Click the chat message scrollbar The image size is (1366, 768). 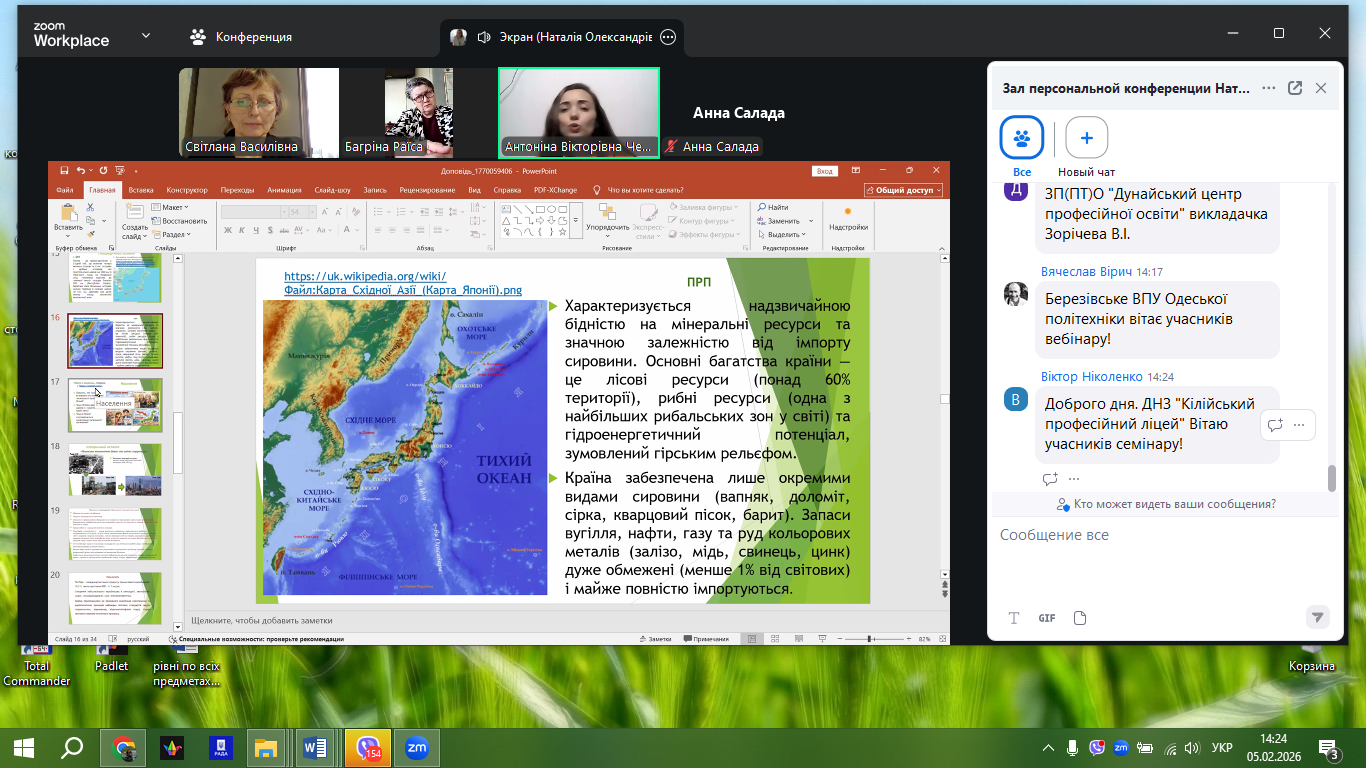coord(1331,478)
